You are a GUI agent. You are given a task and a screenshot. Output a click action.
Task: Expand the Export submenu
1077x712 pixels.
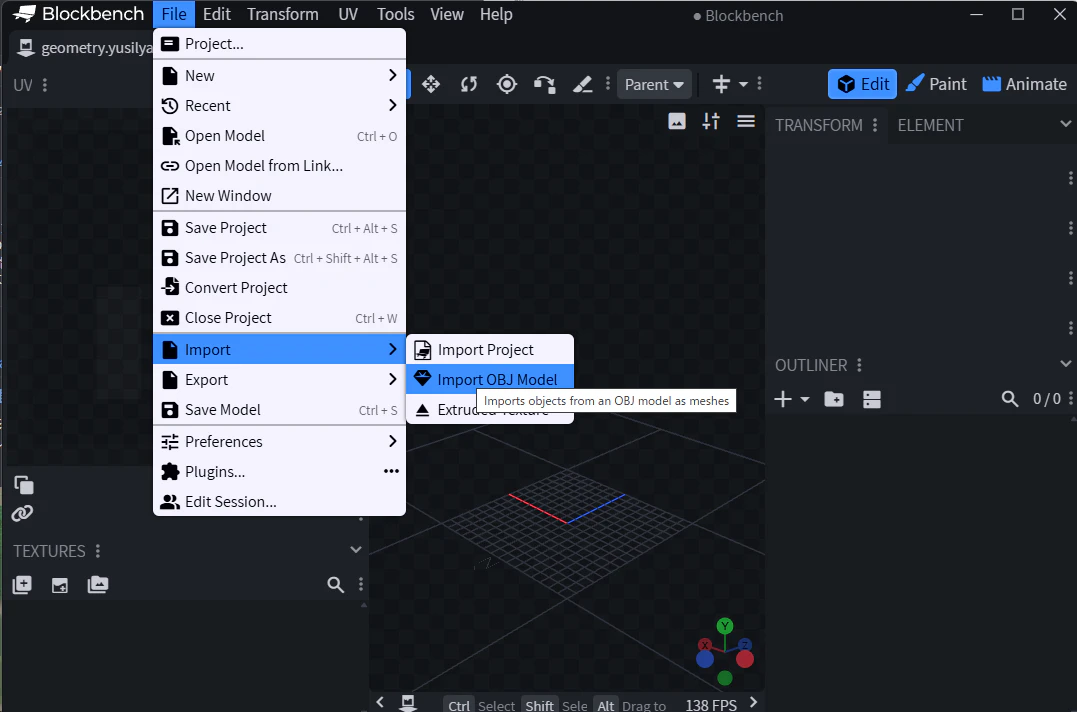(x=280, y=380)
